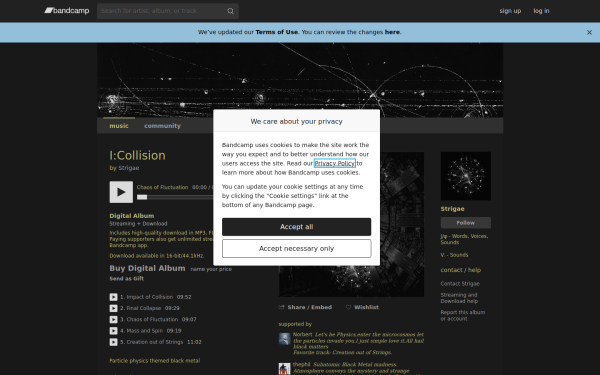The width and height of the screenshot is (600, 375).
Task: Play the Chaos of Fluctuation track in main player
Action: pos(121,192)
